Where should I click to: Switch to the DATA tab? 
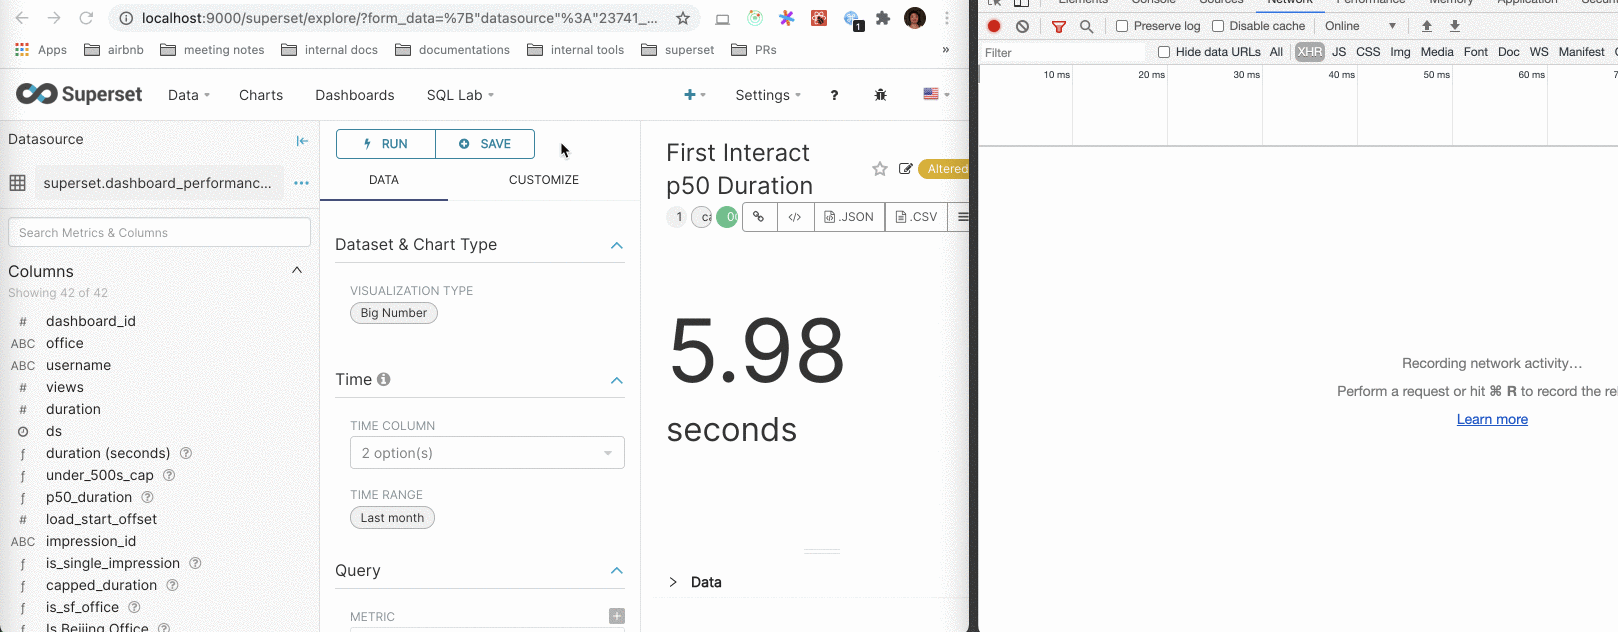coord(384,180)
